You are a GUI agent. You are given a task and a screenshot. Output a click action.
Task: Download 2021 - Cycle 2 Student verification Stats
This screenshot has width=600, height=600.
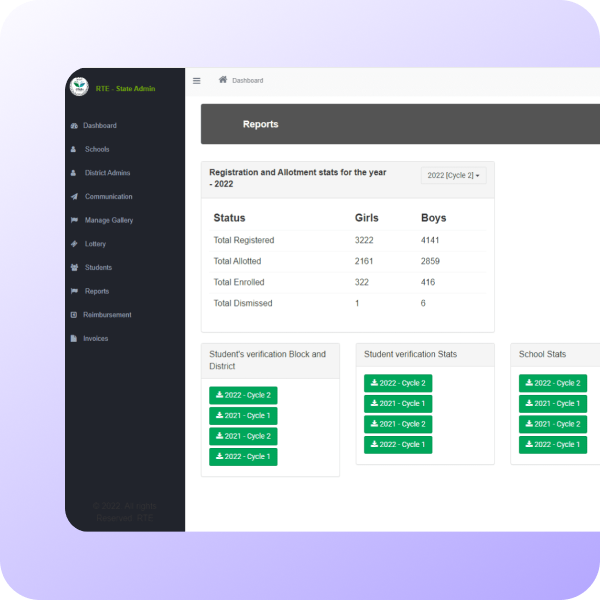click(398, 424)
